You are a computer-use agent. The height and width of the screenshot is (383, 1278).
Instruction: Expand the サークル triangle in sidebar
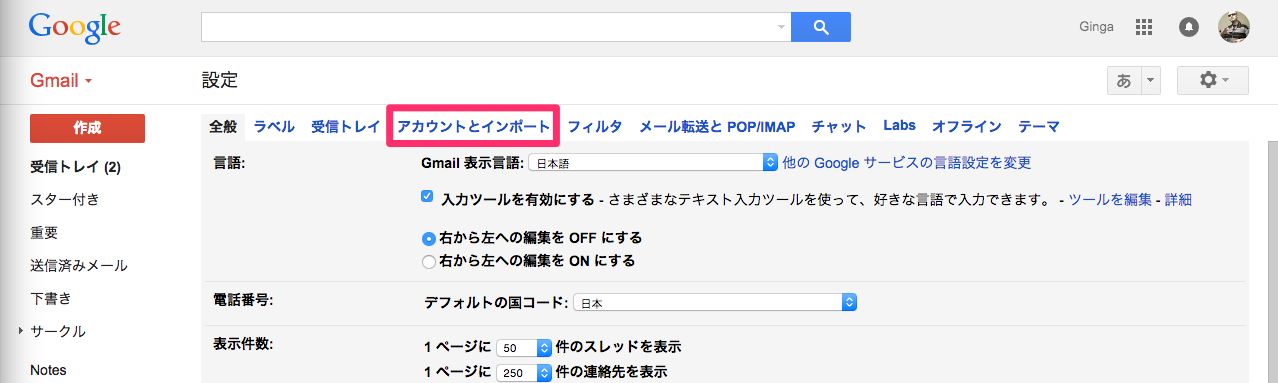(x=20, y=331)
